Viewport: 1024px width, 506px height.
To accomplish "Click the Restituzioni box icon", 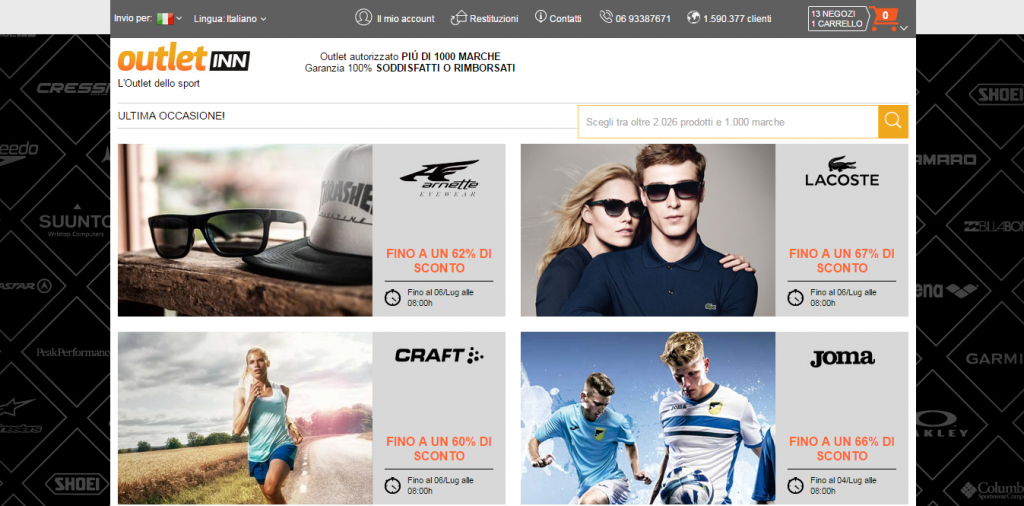I will [459, 18].
